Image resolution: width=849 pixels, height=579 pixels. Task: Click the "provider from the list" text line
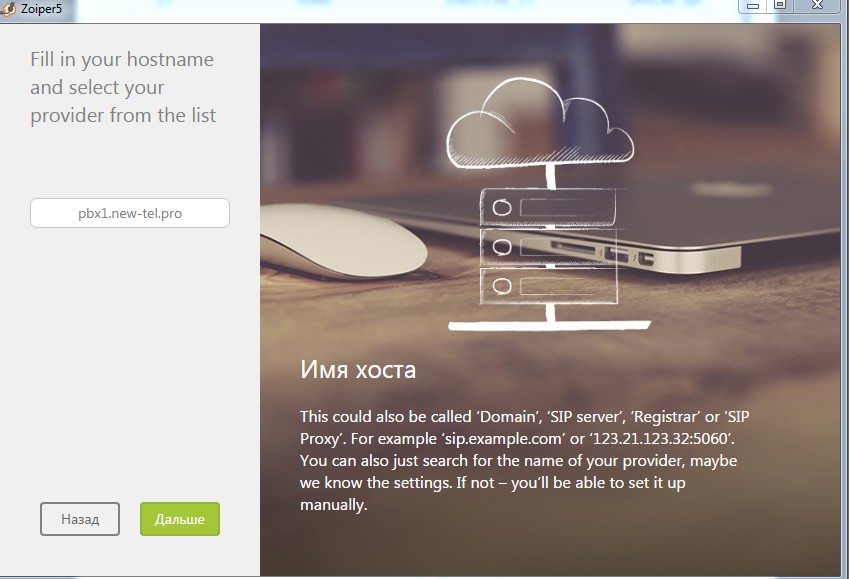pyautogui.click(x=123, y=115)
